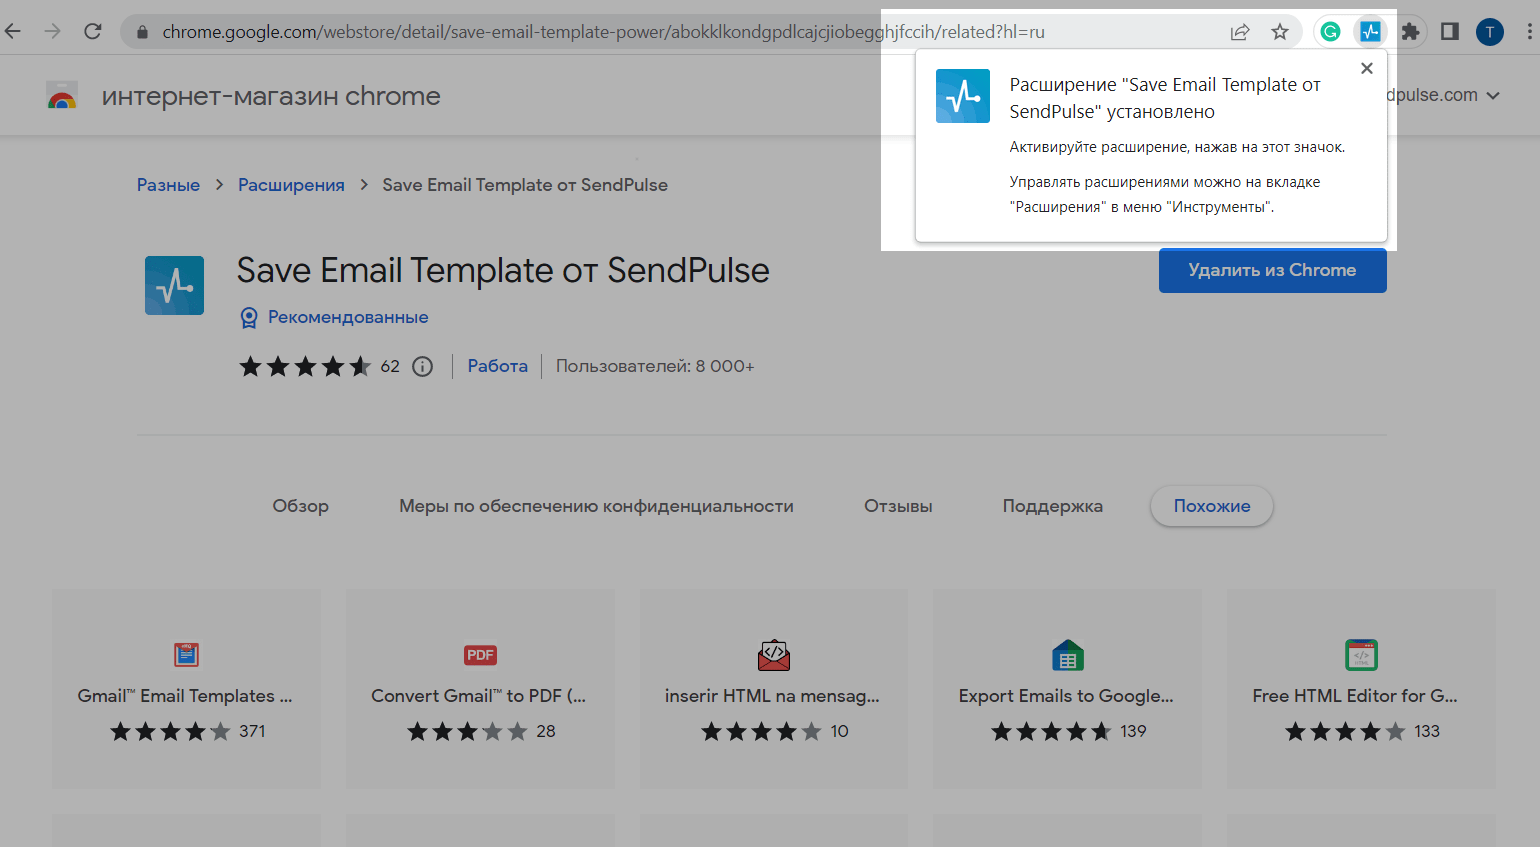Go to Разные breadcrumb

pos(168,185)
